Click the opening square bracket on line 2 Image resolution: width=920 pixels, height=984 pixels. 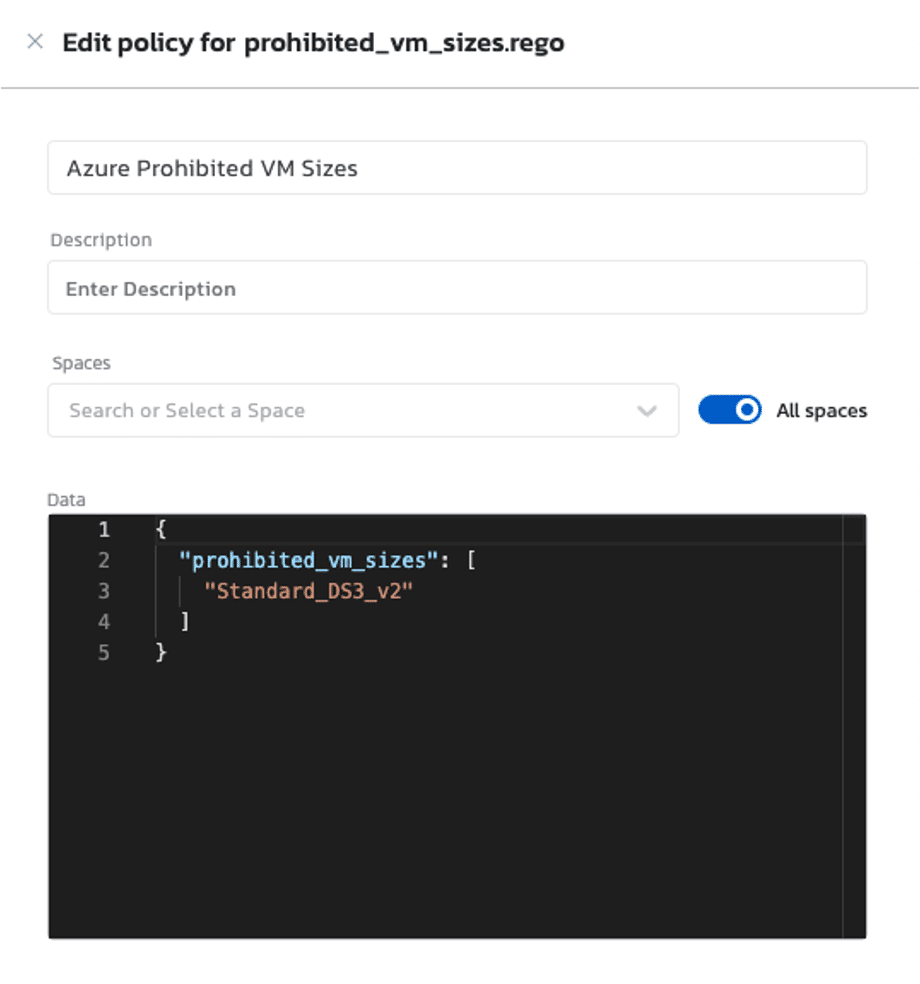coord(471,560)
